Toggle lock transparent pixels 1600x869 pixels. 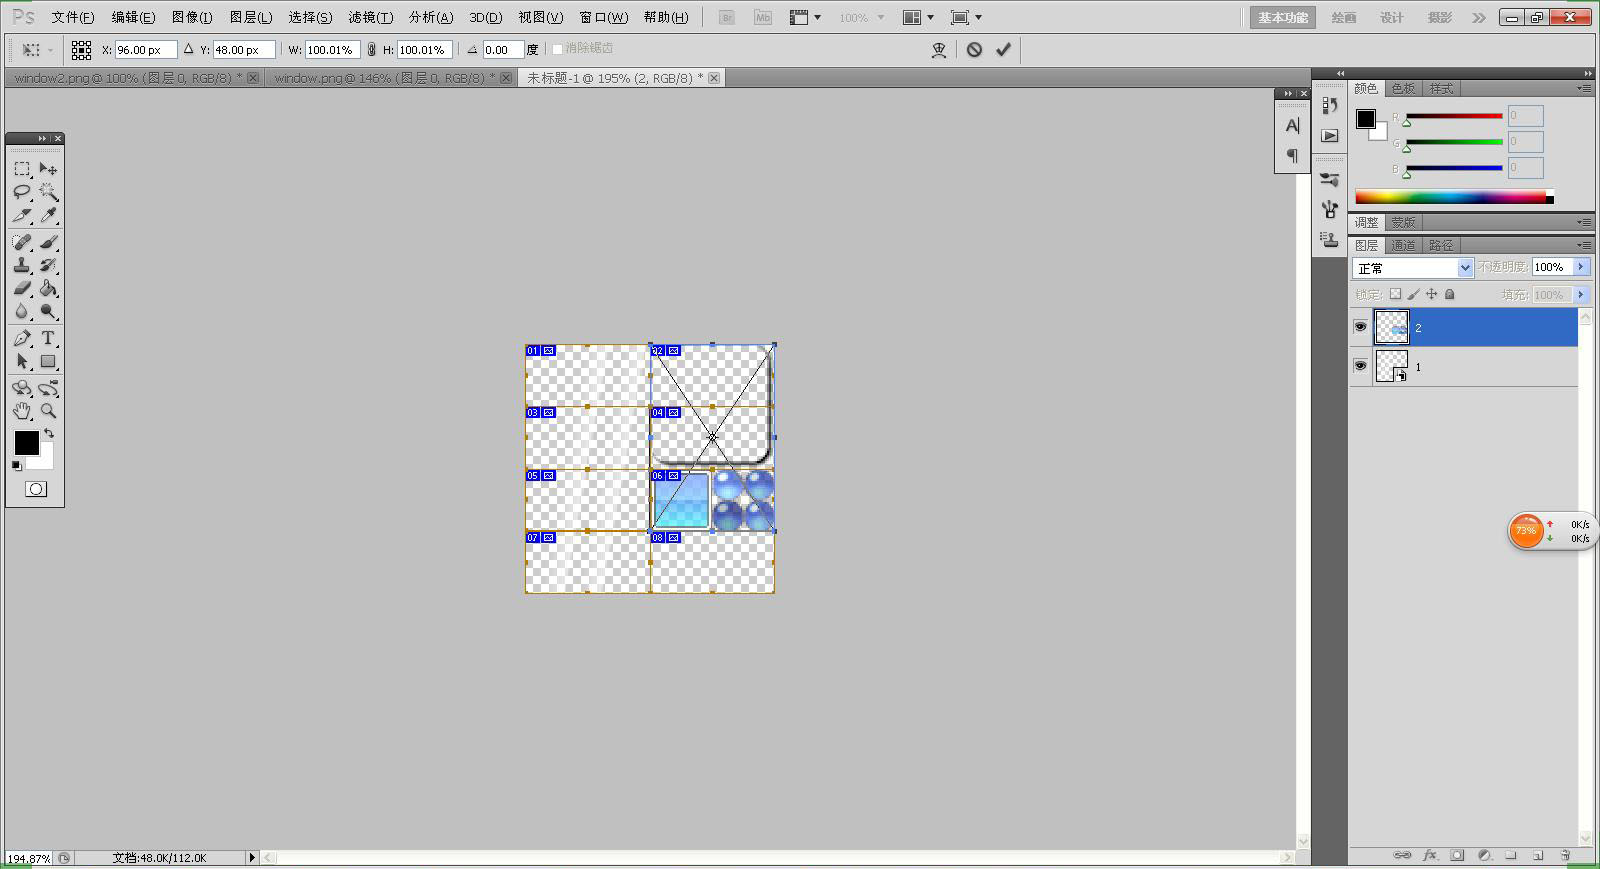tap(1396, 294)
